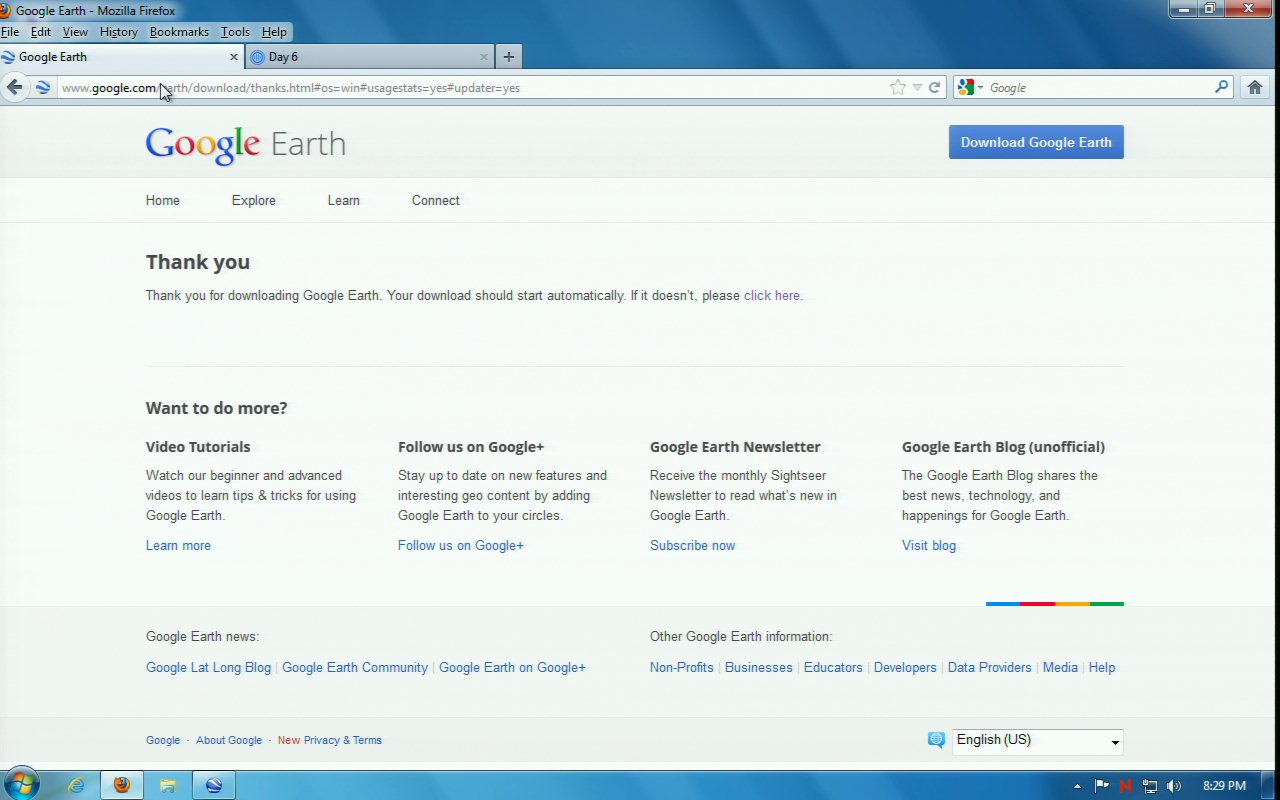The height and width of the screenshot is (800, 1280).
Task: Show hidden system tray icons
Action: tap(1077, 786)
